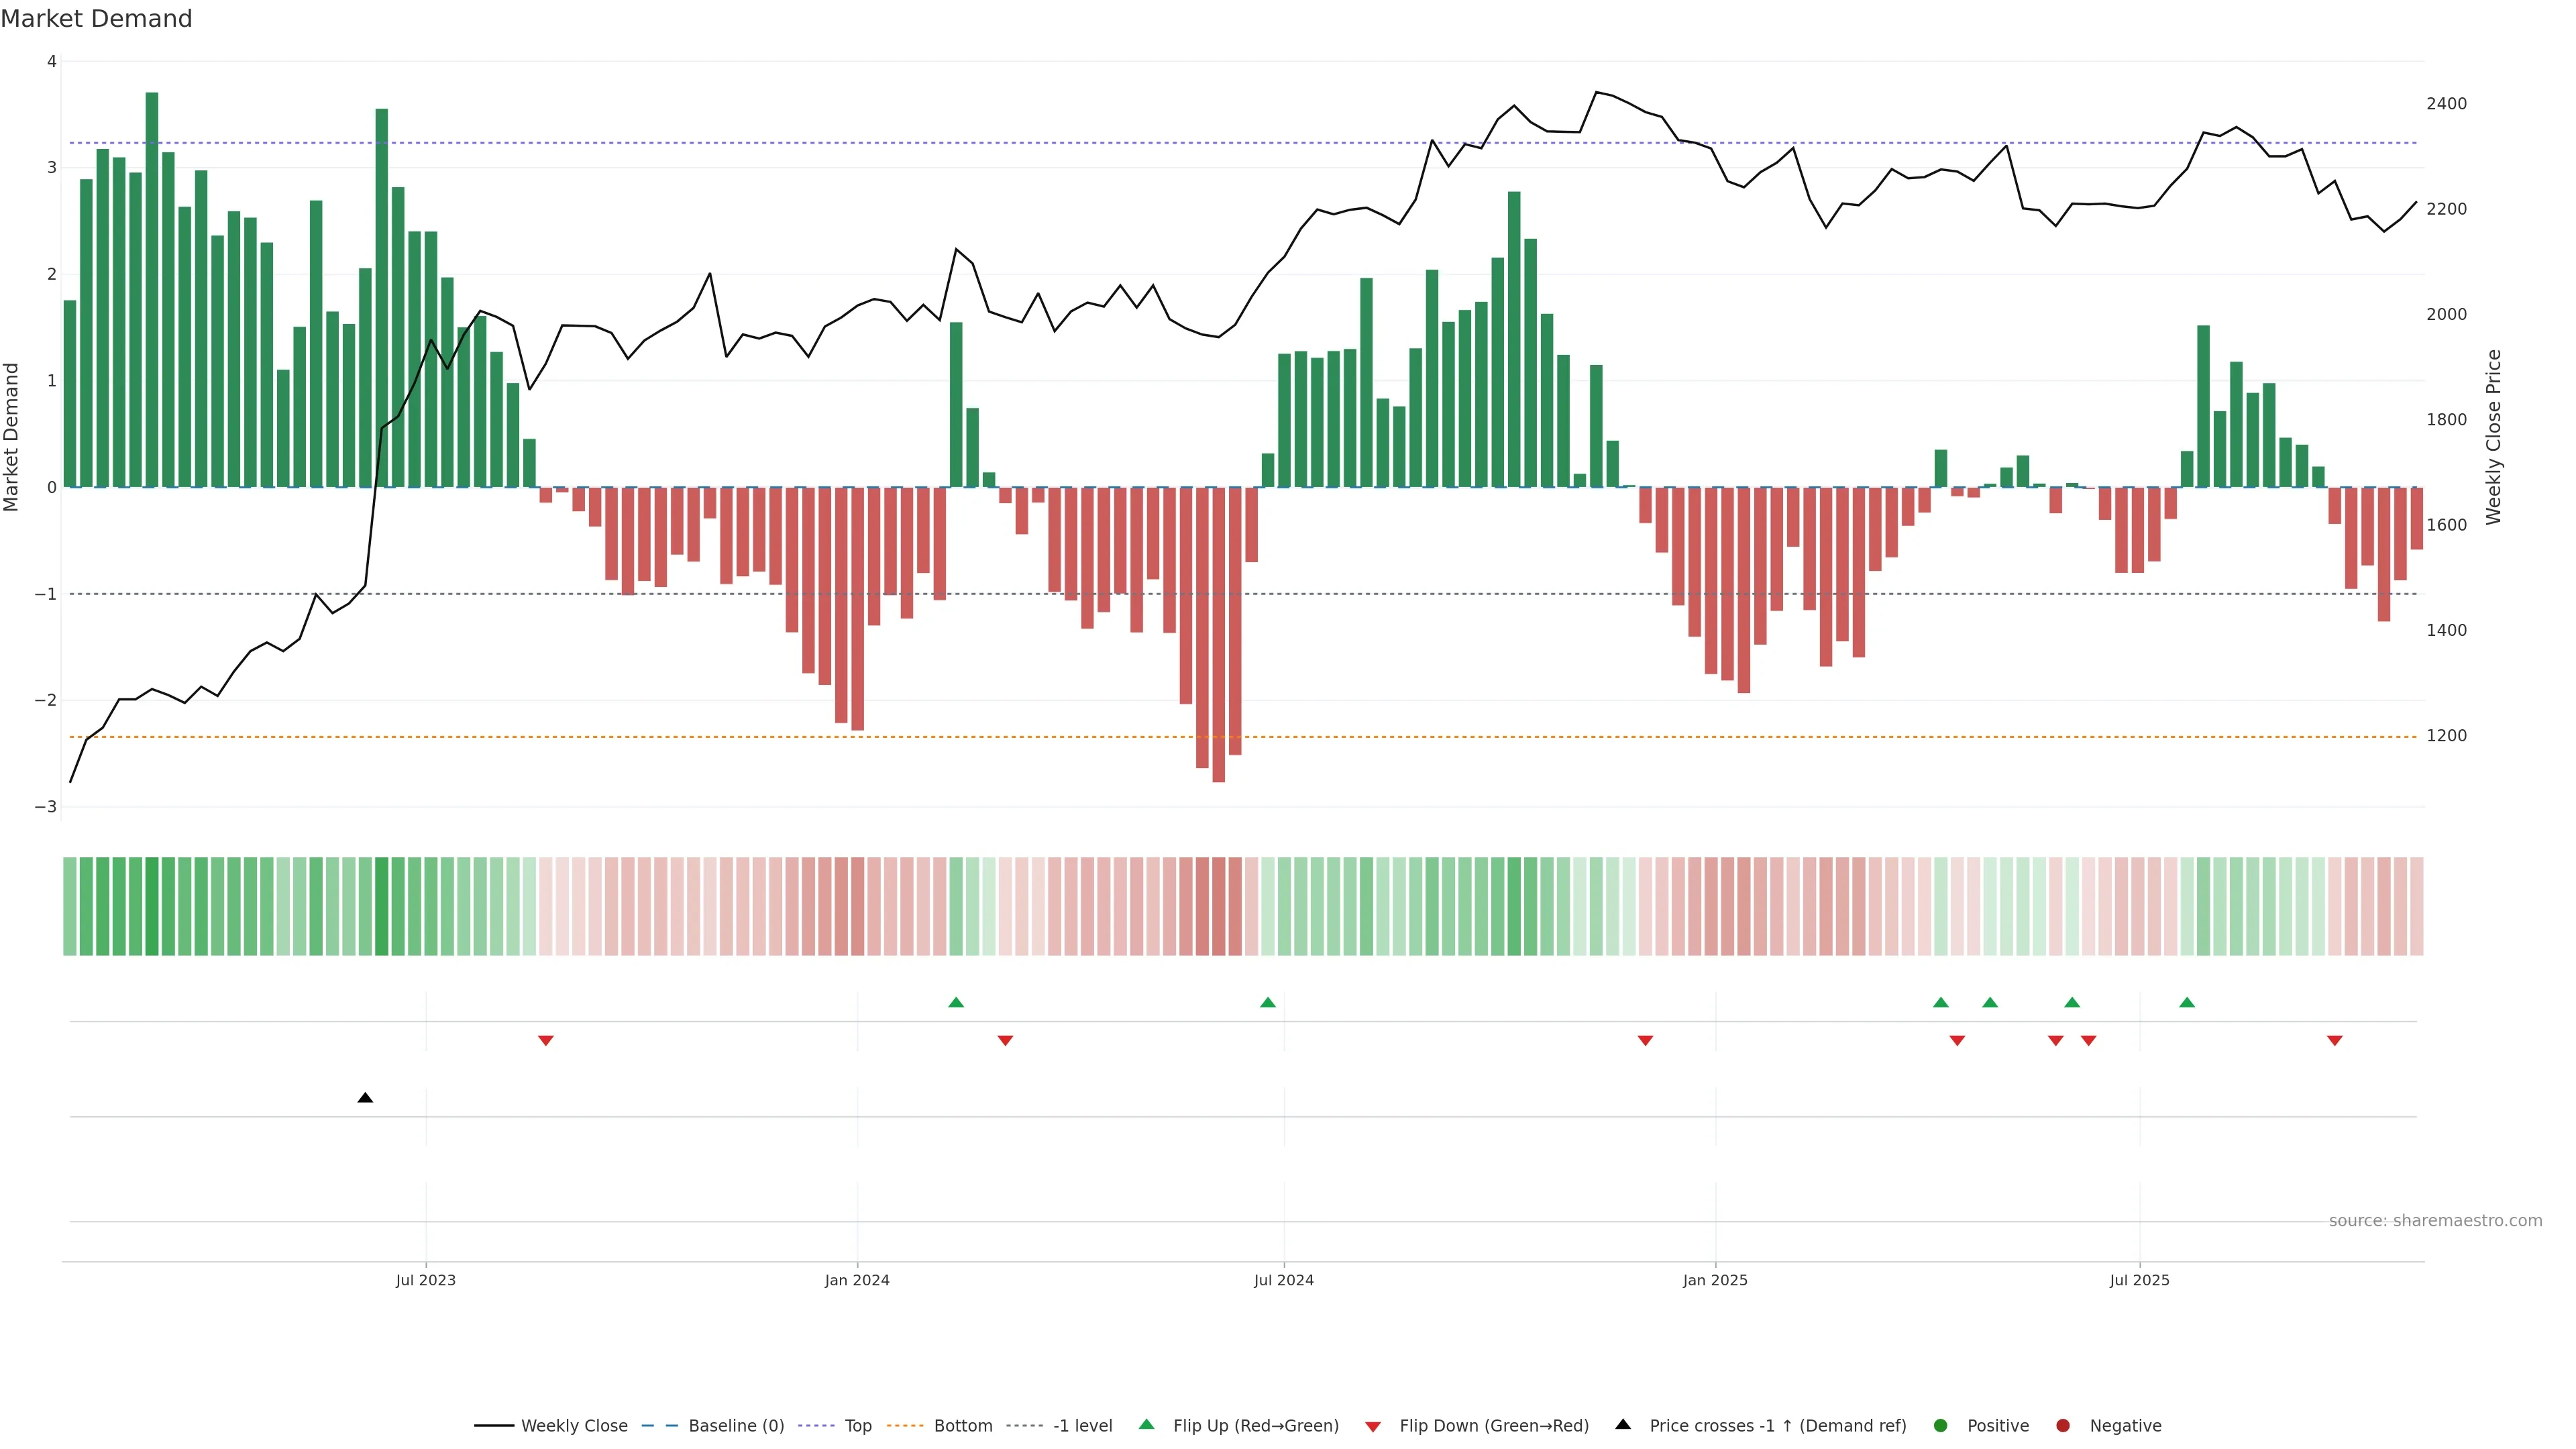Click green Flip Up marker near Jul 2024
This screenshot has height=1449, width=2576.
tap(1268, 1002)
